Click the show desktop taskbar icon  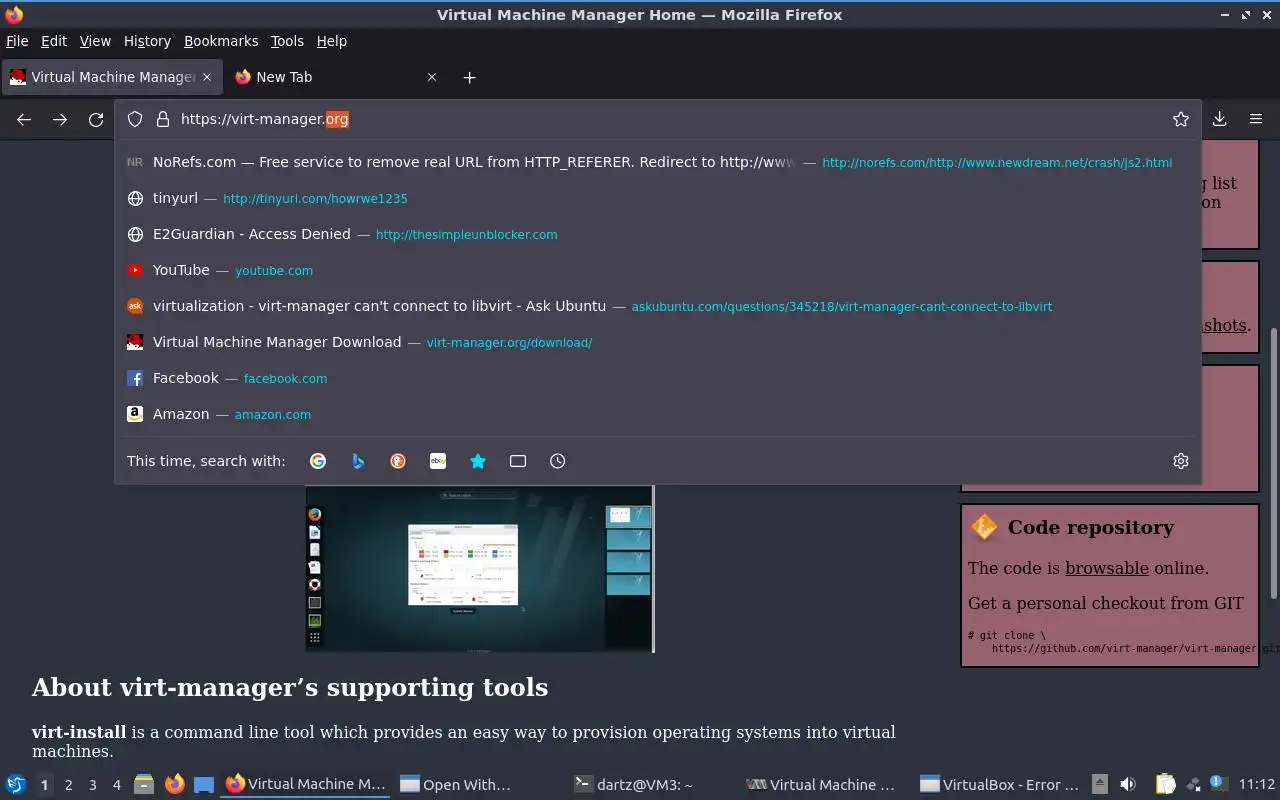204,784
